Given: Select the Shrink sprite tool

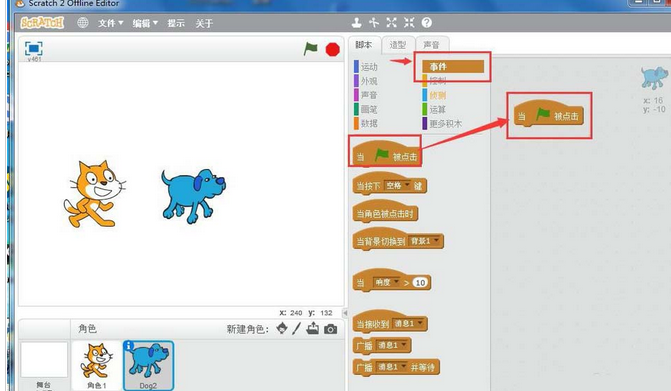Looking at the screenshot, I should (409, 23).
